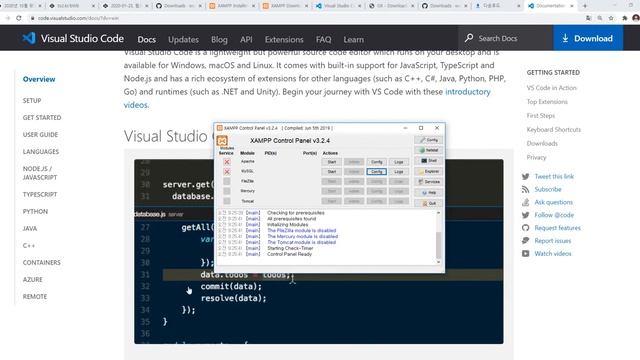The height and width of the screenshot is (360, 640).
Task: Open Shell in XAMPP panel
Action: click(429, 161)
